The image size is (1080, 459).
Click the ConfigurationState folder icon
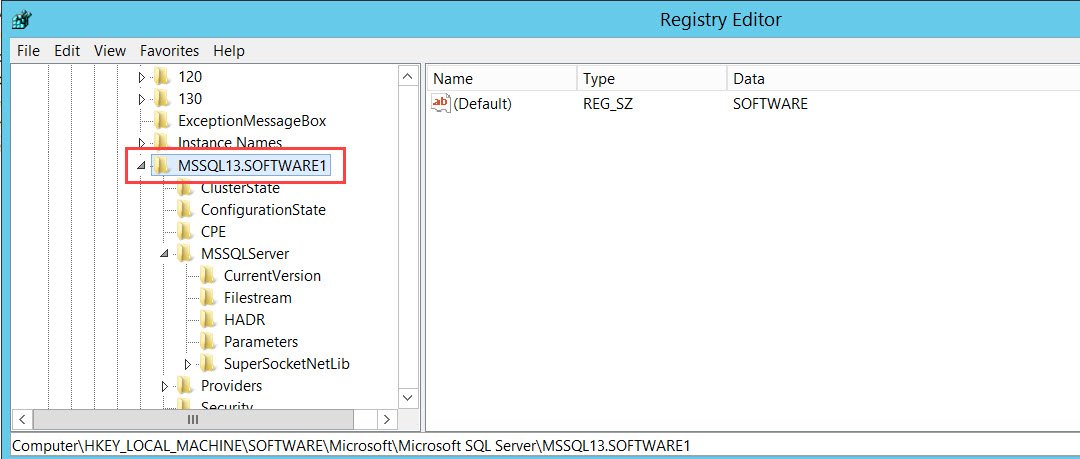[x=185, y=209]
